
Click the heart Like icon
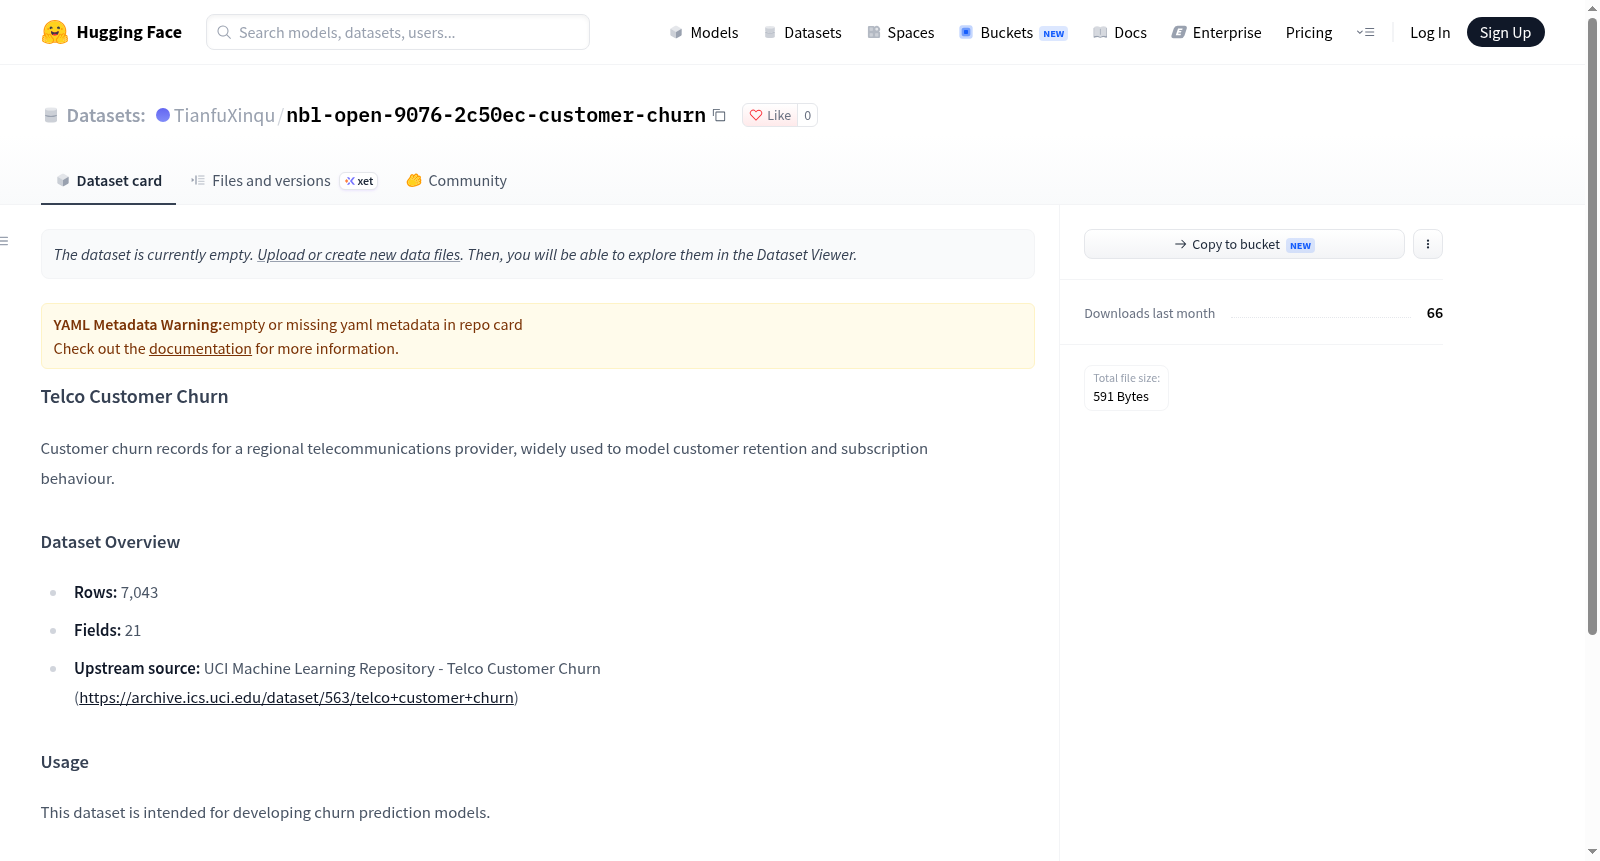(756, 115)
